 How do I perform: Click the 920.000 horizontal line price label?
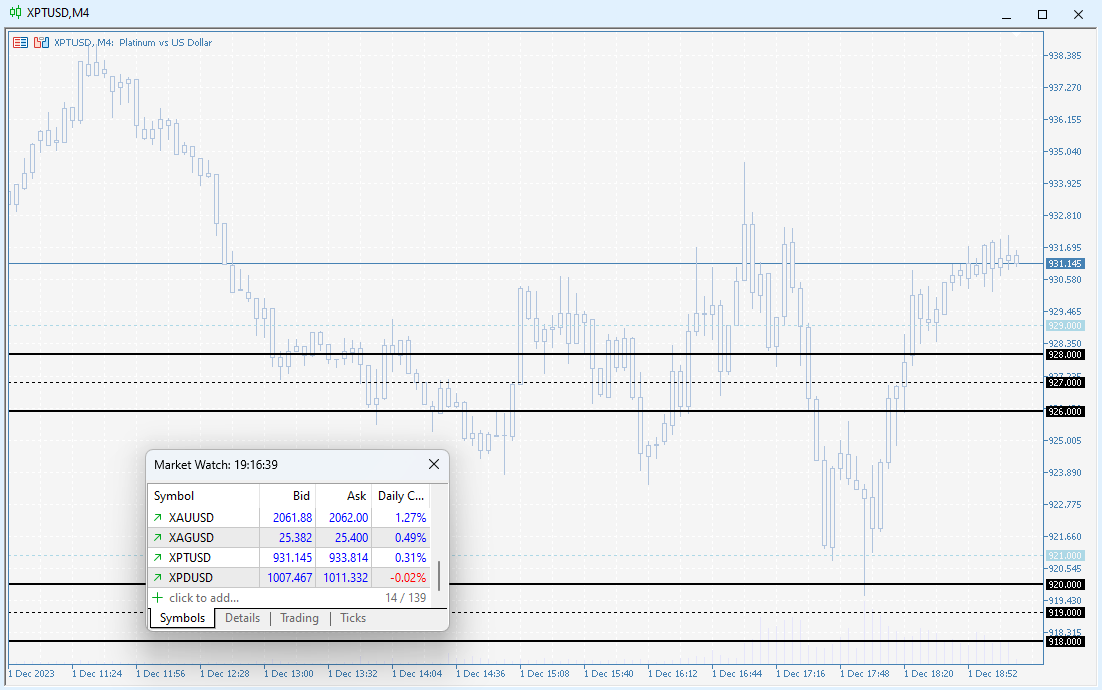(1065, 585)
